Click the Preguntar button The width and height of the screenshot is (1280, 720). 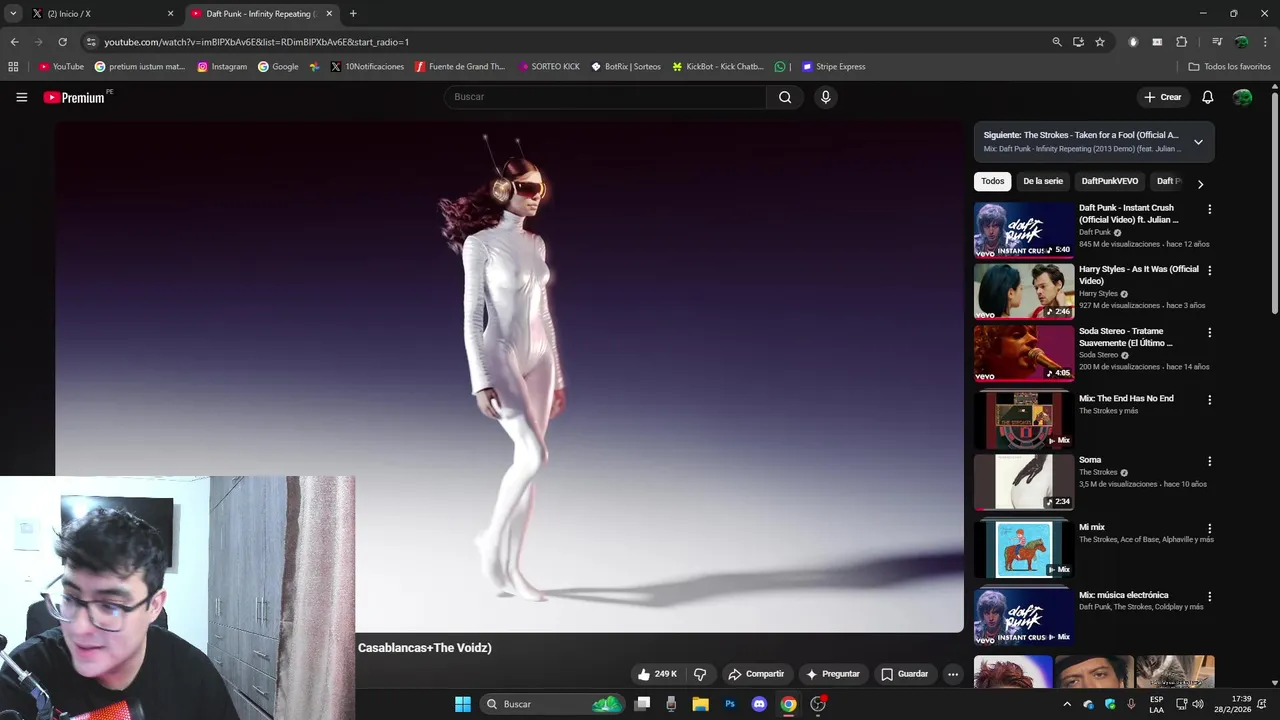point(833,674)
